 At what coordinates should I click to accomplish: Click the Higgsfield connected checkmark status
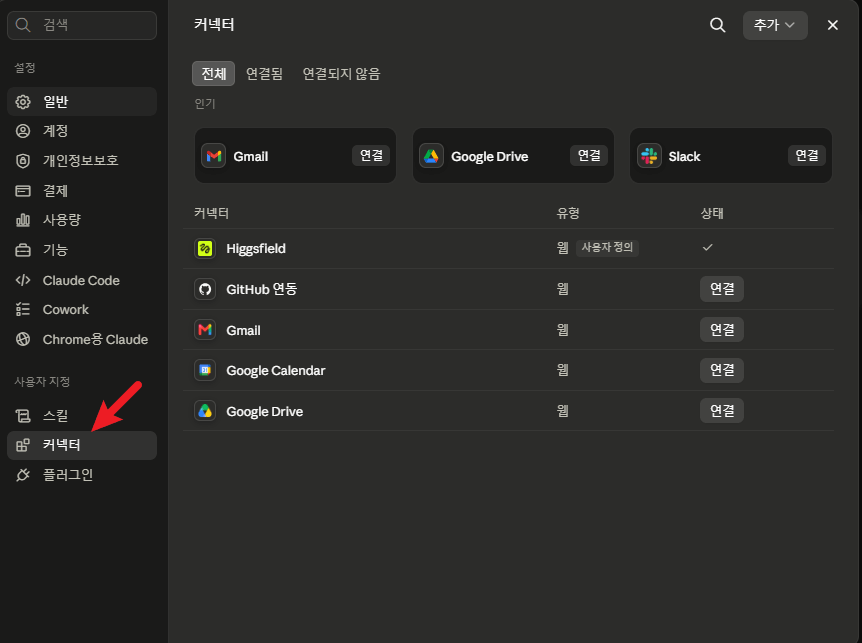pos(708,247)
